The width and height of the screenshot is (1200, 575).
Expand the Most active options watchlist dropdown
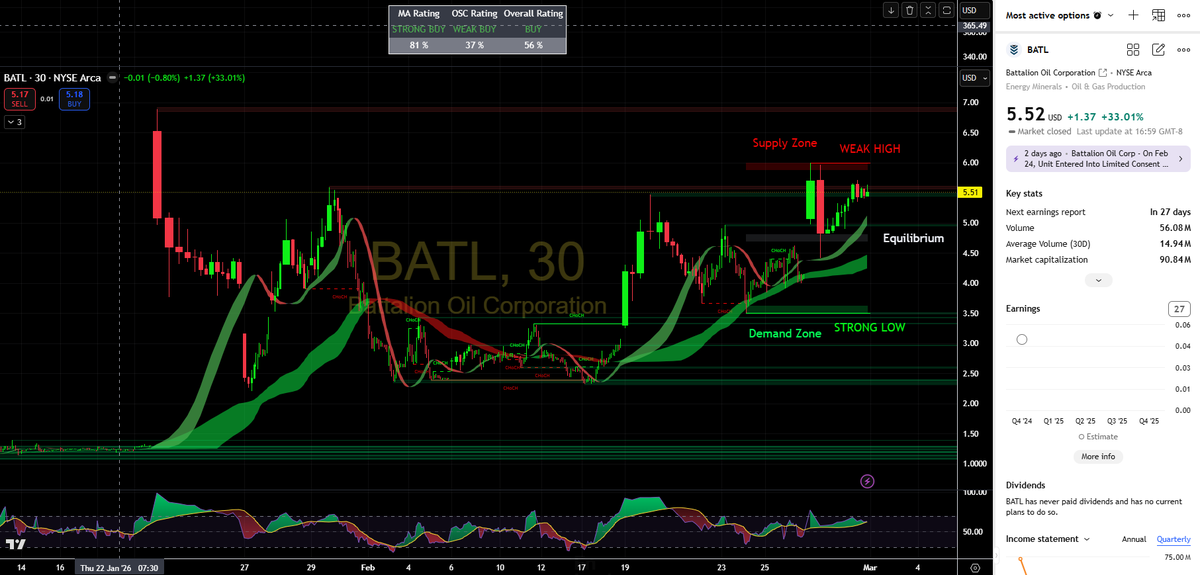1110,15
